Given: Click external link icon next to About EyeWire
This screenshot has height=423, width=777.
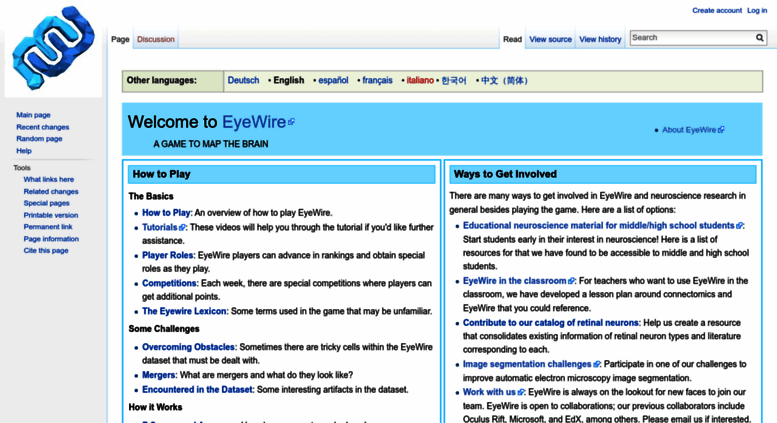Looking at the screenshot, I should [721, 130].
